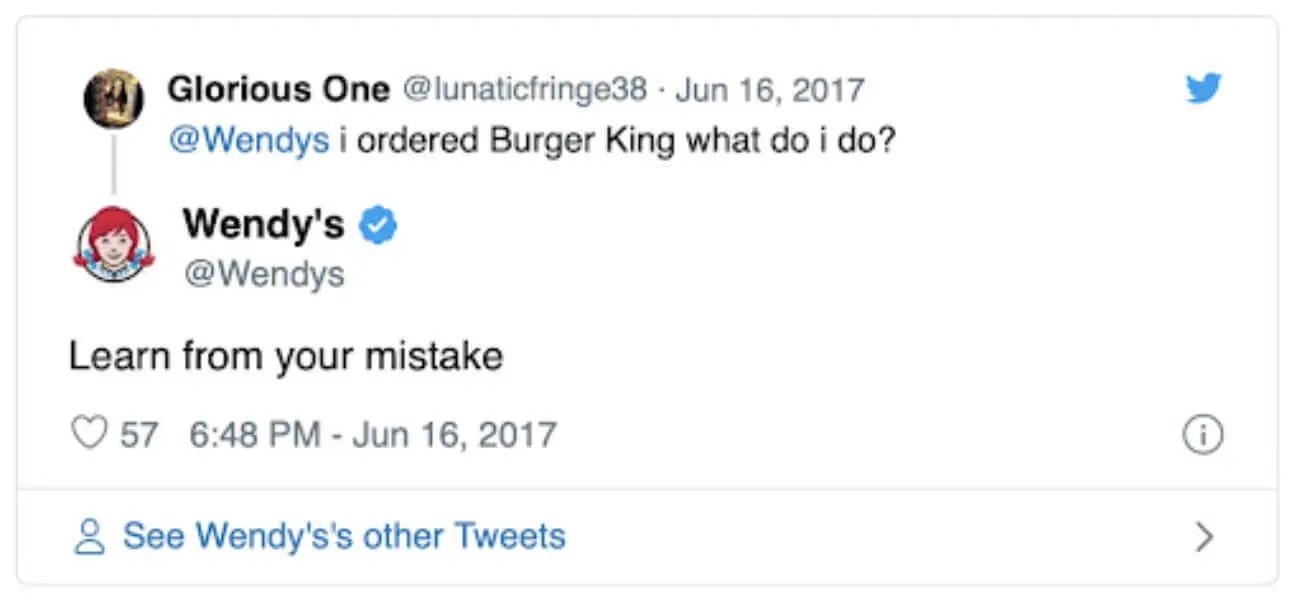The height and width of the screenshot is (600, 1302).
Task: Open tweet information via the circled i icon
Action: [1204, 434]
